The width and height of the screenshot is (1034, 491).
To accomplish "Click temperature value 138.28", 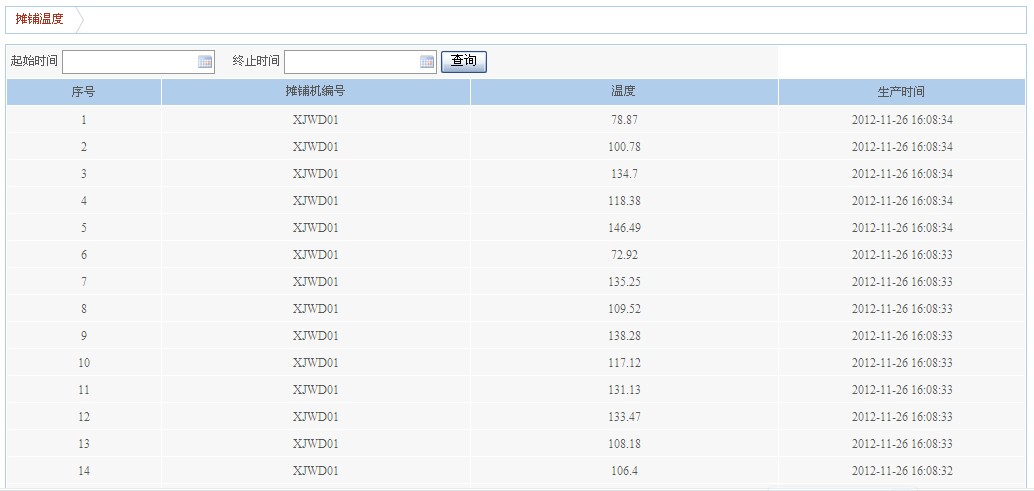I will point(623,336).
